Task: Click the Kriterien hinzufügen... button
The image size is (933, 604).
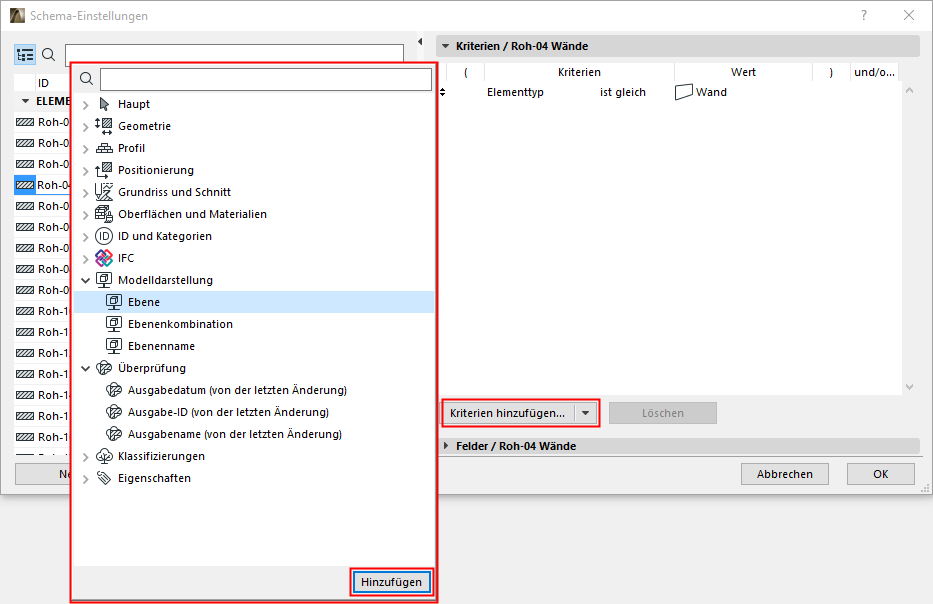Action: pyautogui.click(x=508, y=413)
